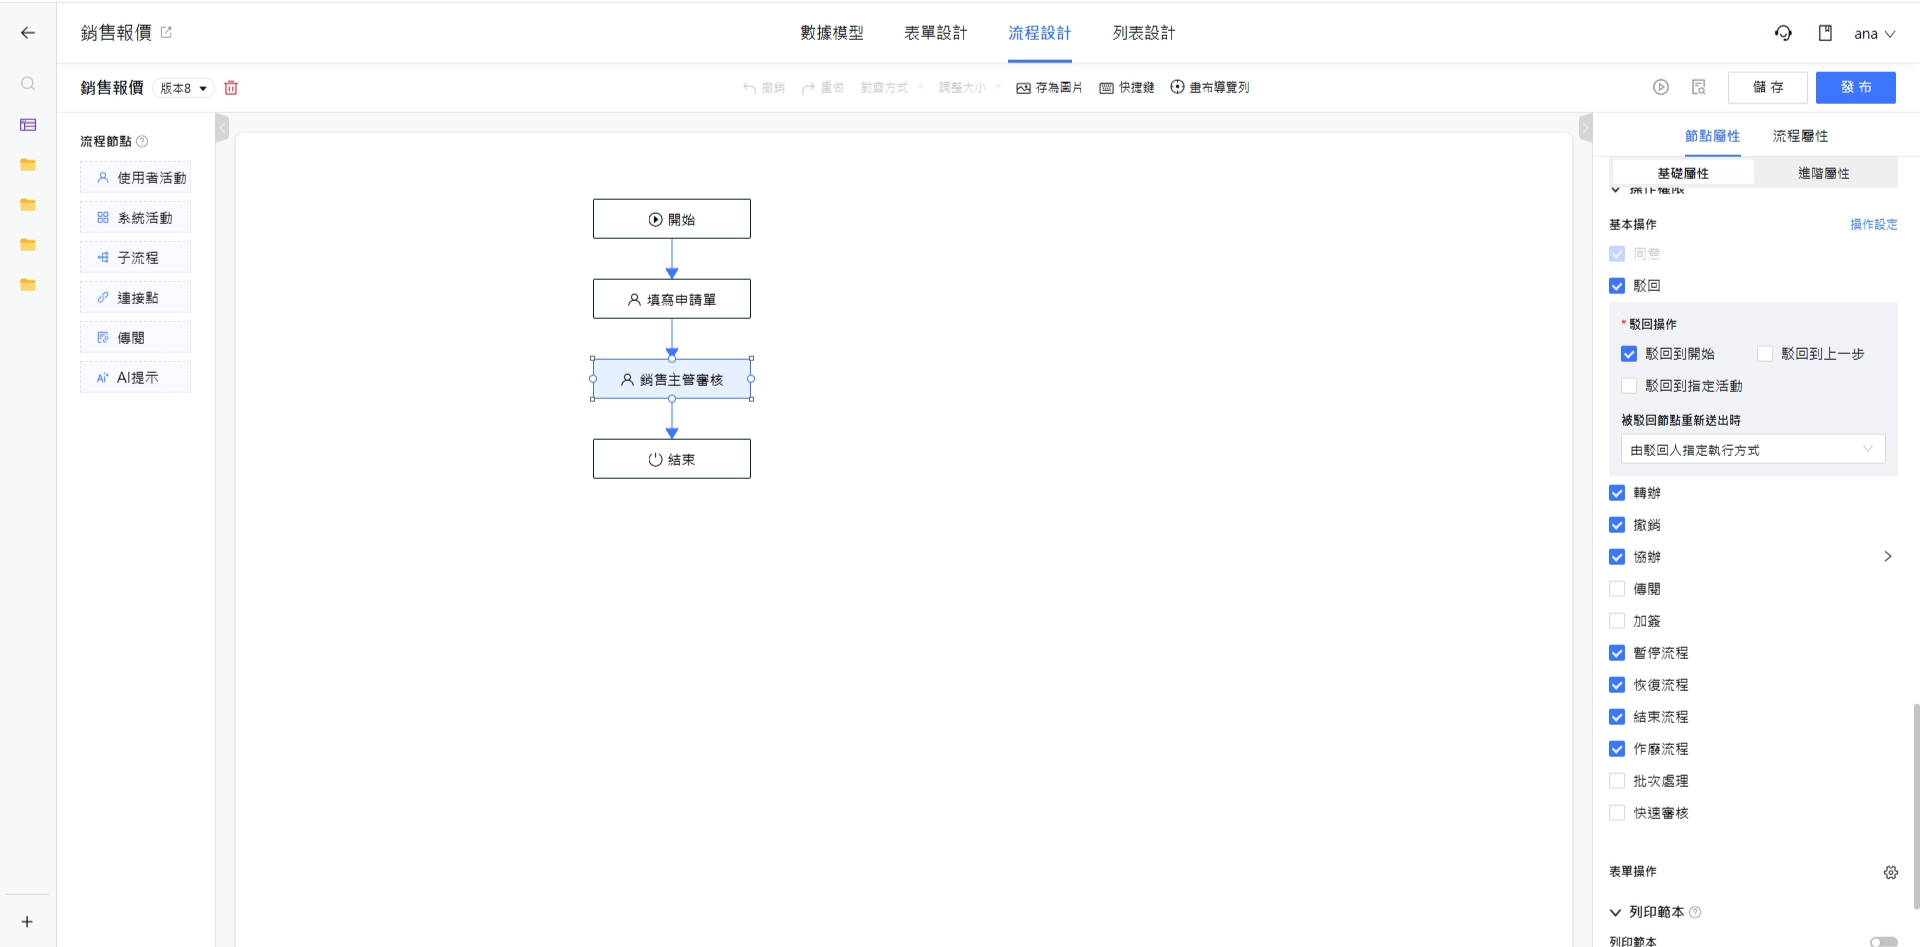Image resolution: width=1920 pixels, height=947 pixels.
Task: Open 由駁回人指定執行方式 dropdown
Action: point(1753,450)
